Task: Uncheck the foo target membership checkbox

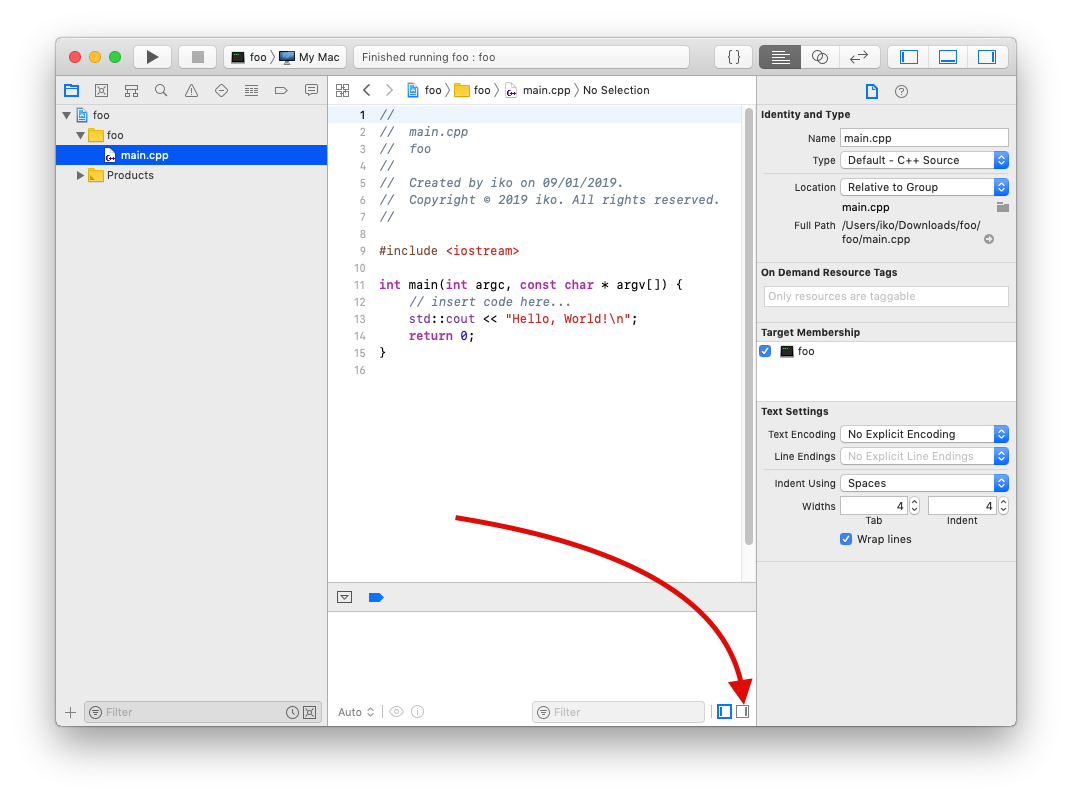Action: coord(765,351)
